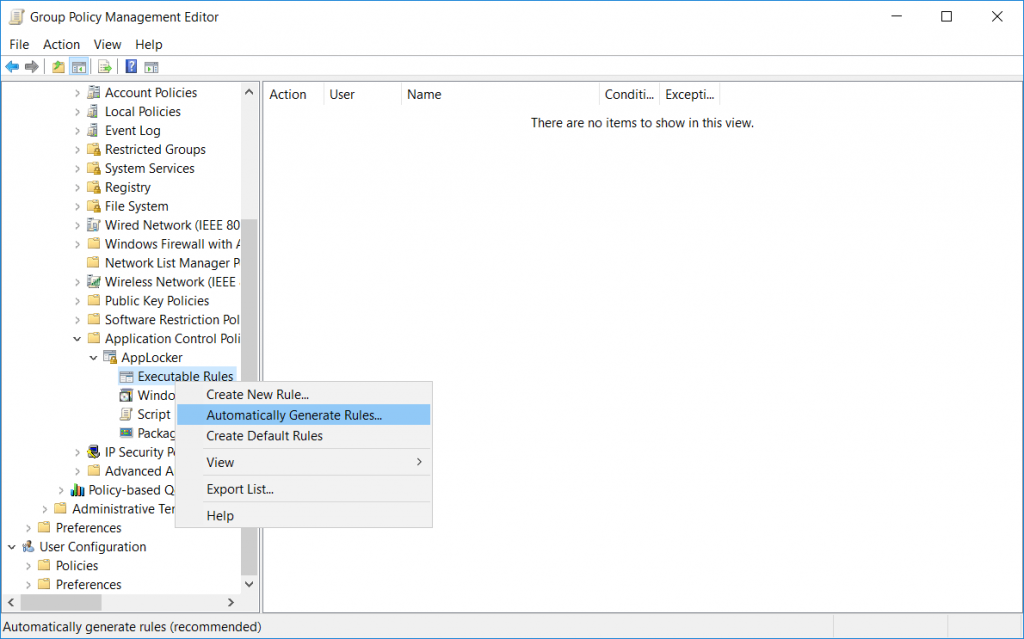Image resolution: width=1024 pixels, height=639 pixels.
Task: Open the blue Help question mark icon
Action: pyautogui.click(x=131, y=67)
